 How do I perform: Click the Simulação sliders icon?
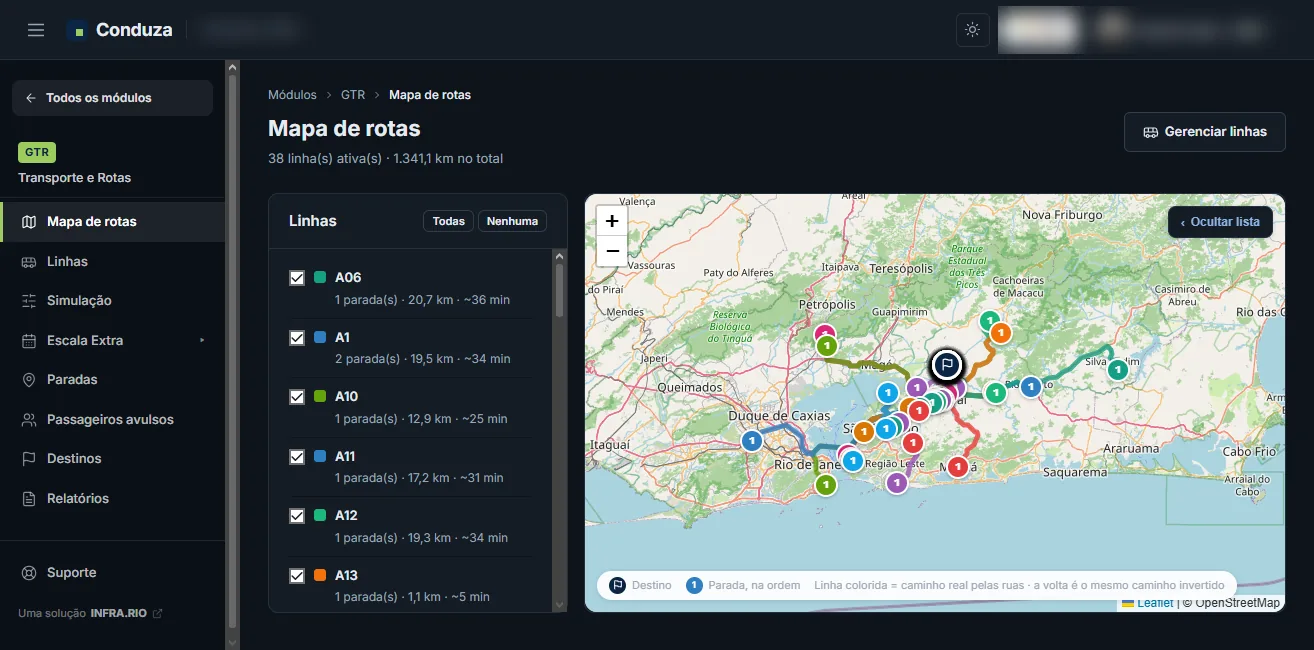tap(29, 301)
